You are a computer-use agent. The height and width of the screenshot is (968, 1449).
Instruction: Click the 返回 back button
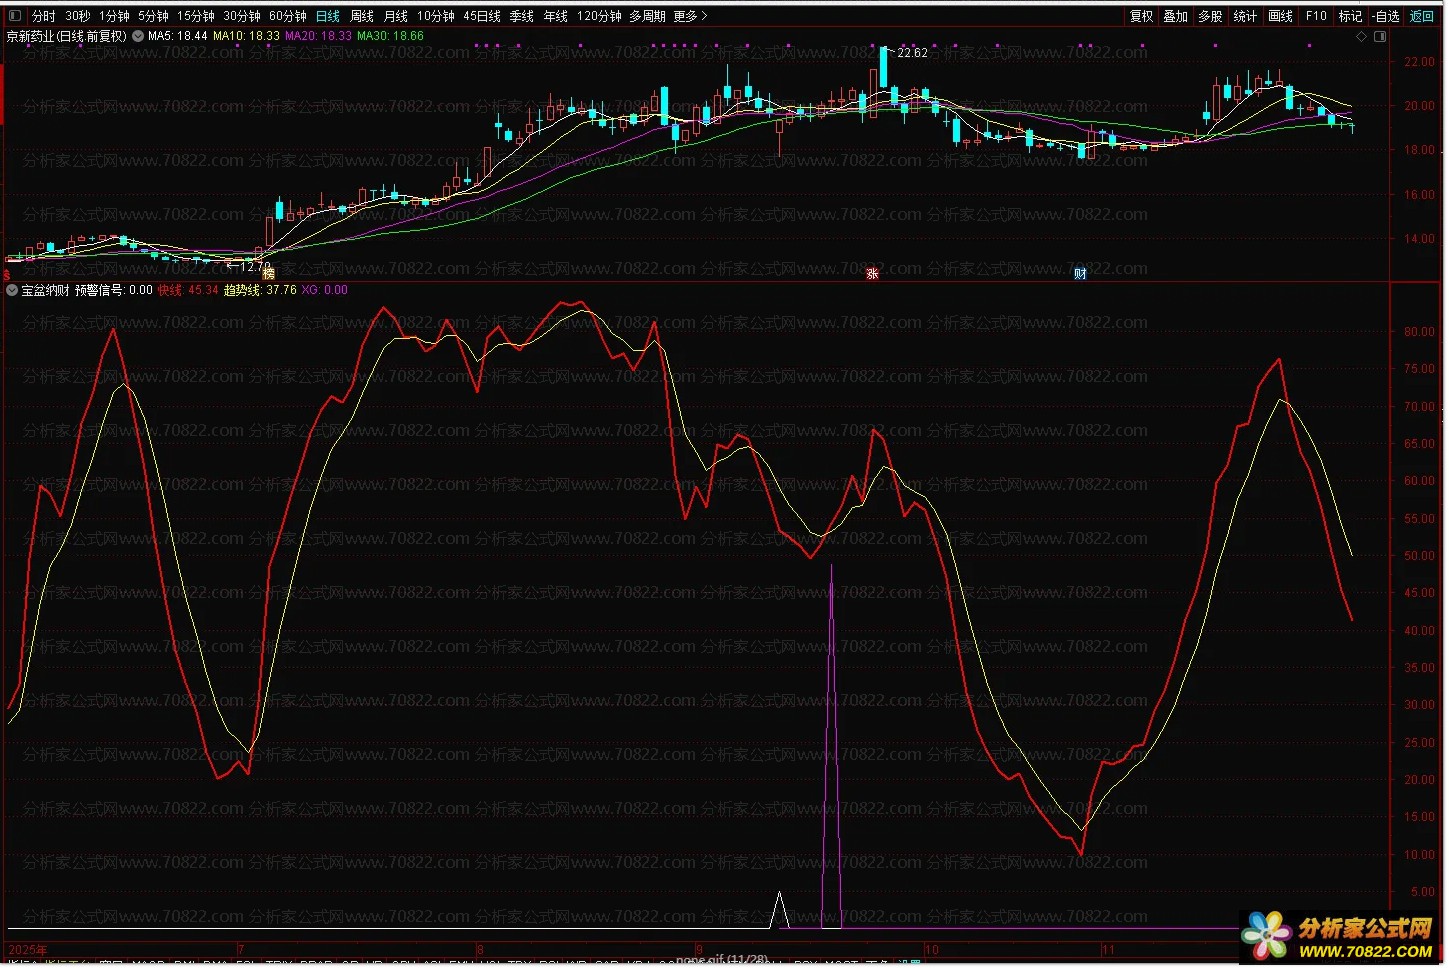(1421, 16)
